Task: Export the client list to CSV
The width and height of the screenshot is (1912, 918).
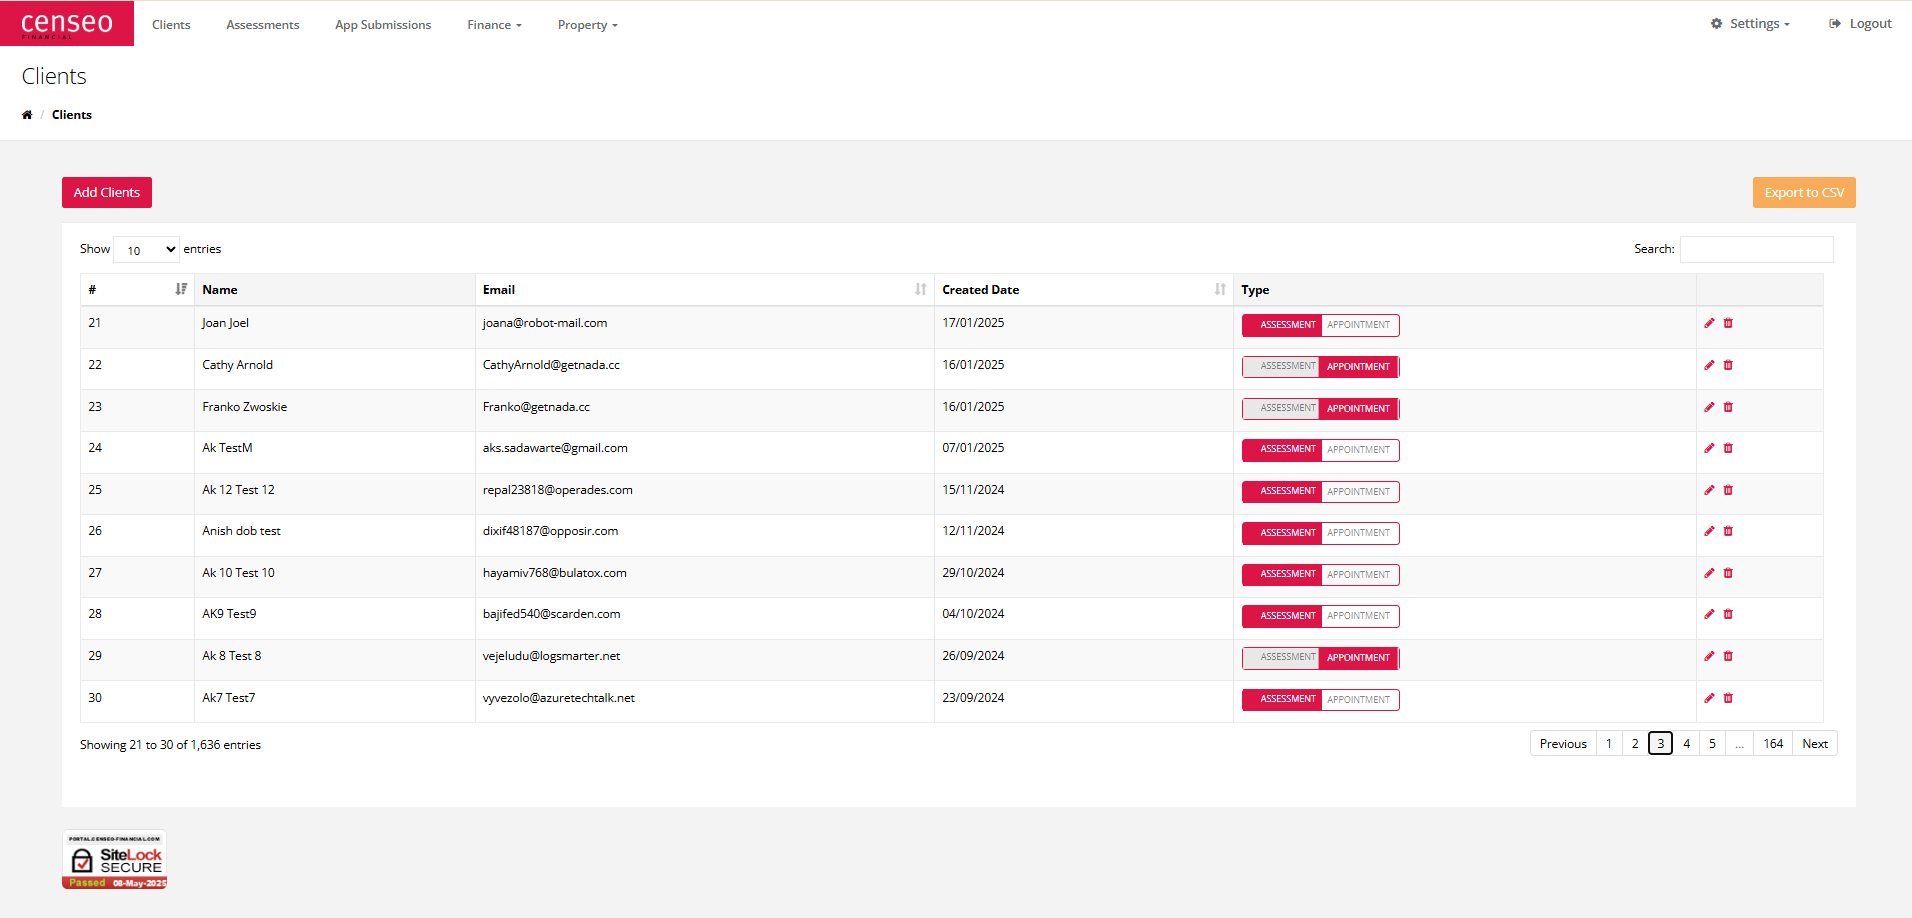Action: coord(1803,193)
